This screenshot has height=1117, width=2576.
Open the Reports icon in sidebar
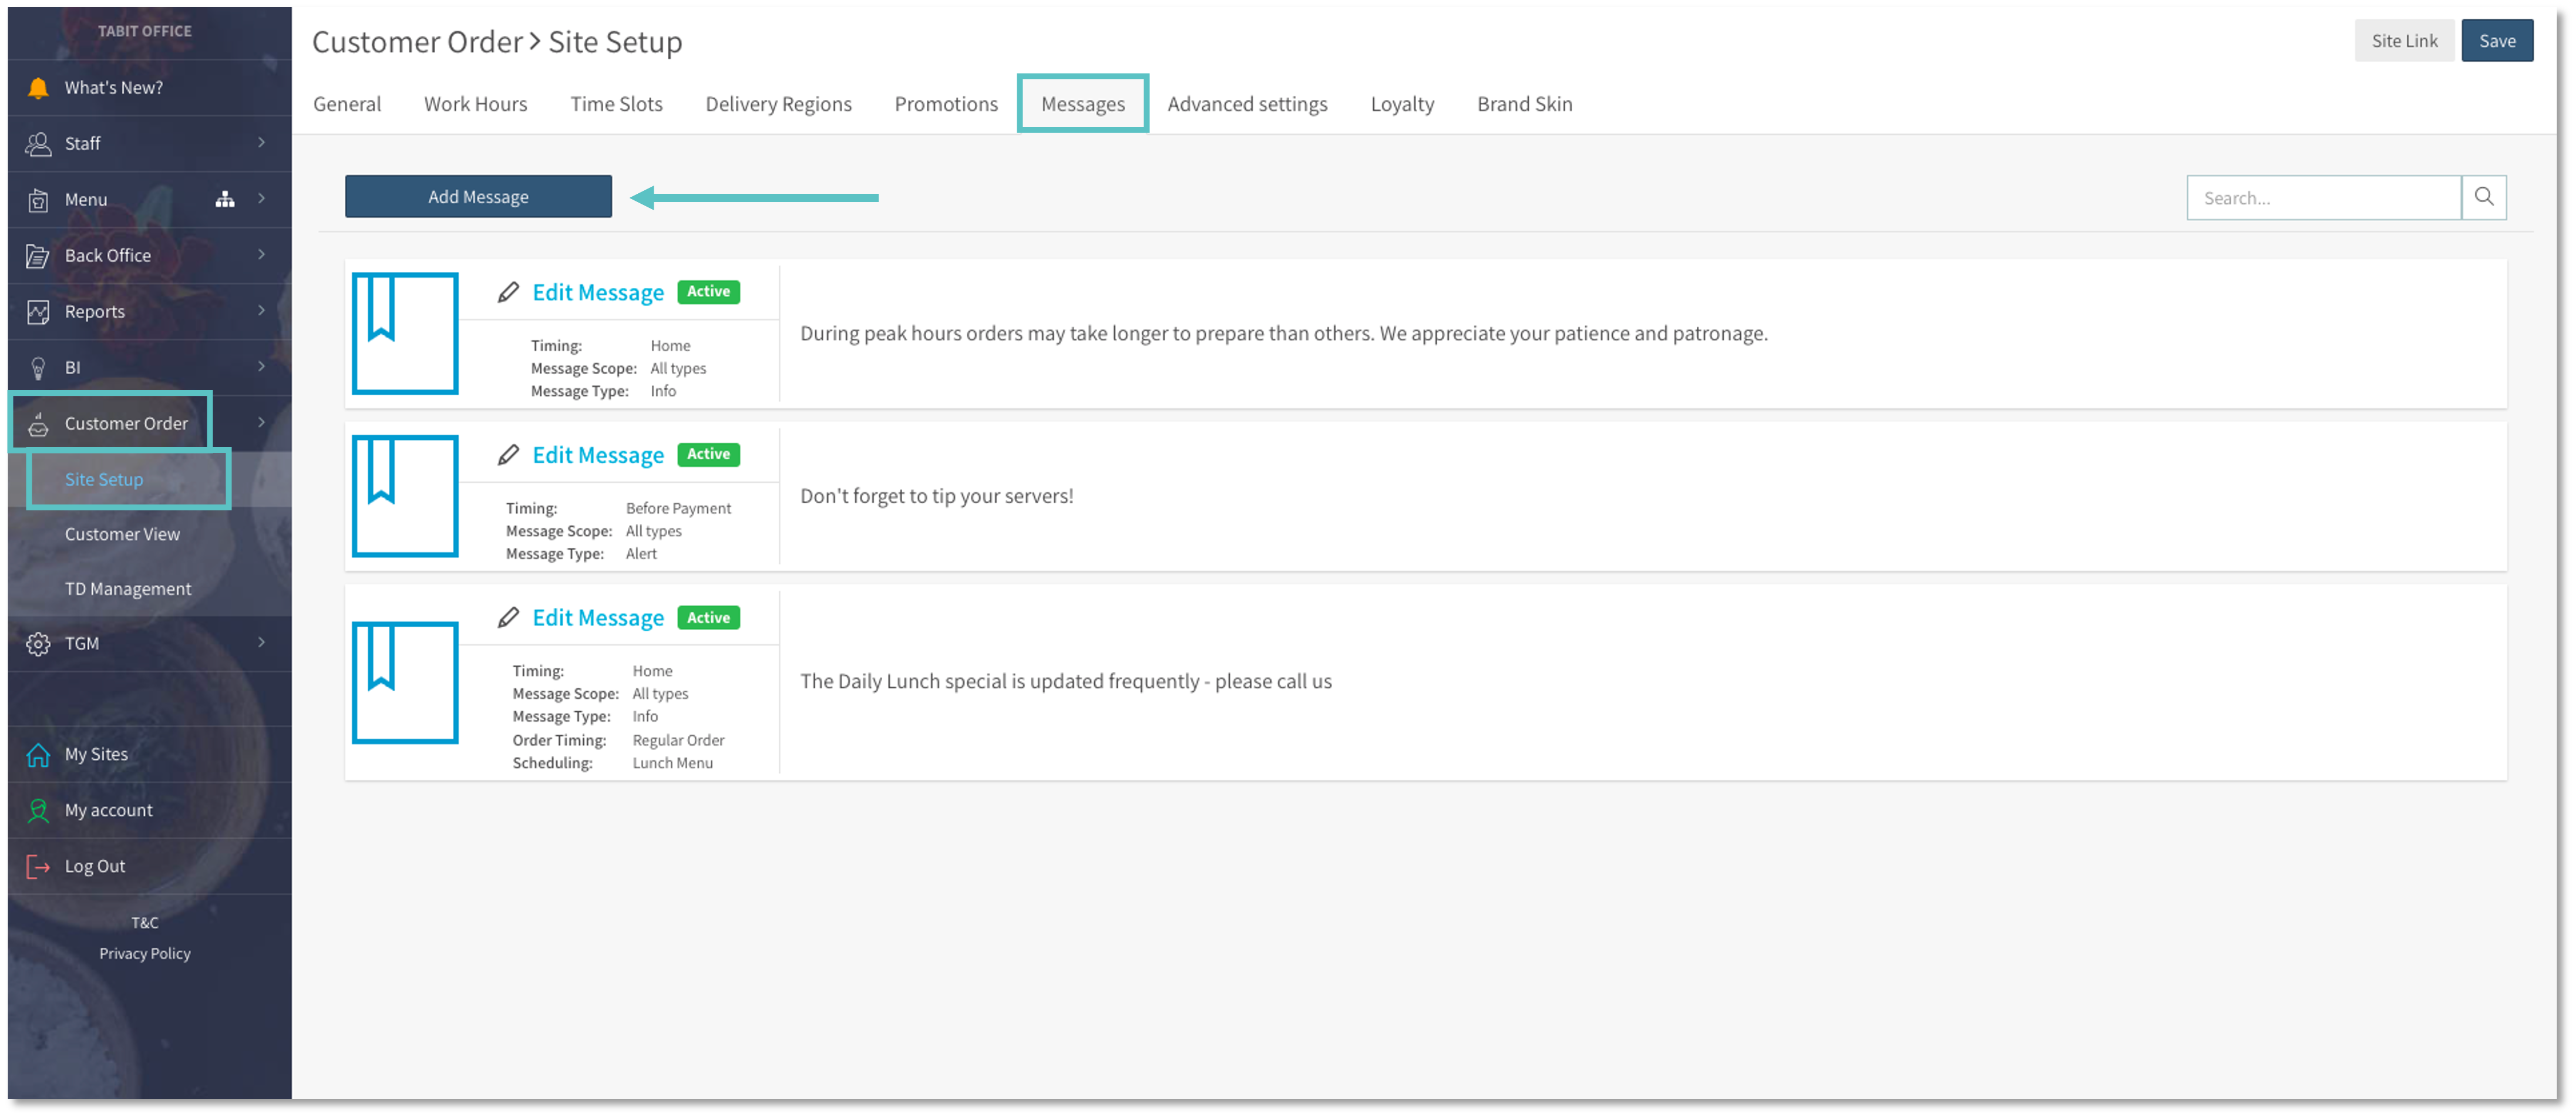click(38, 311)
